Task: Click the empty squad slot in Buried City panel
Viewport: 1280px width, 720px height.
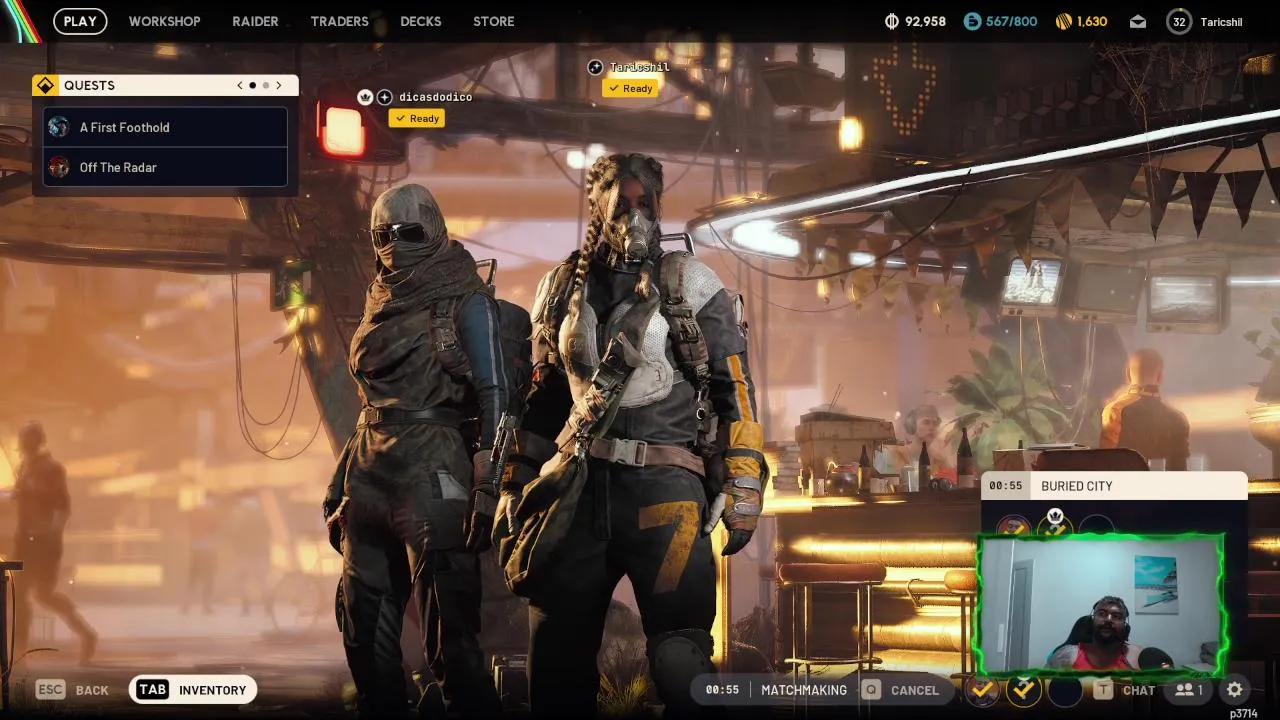Action: point(1097,525)
